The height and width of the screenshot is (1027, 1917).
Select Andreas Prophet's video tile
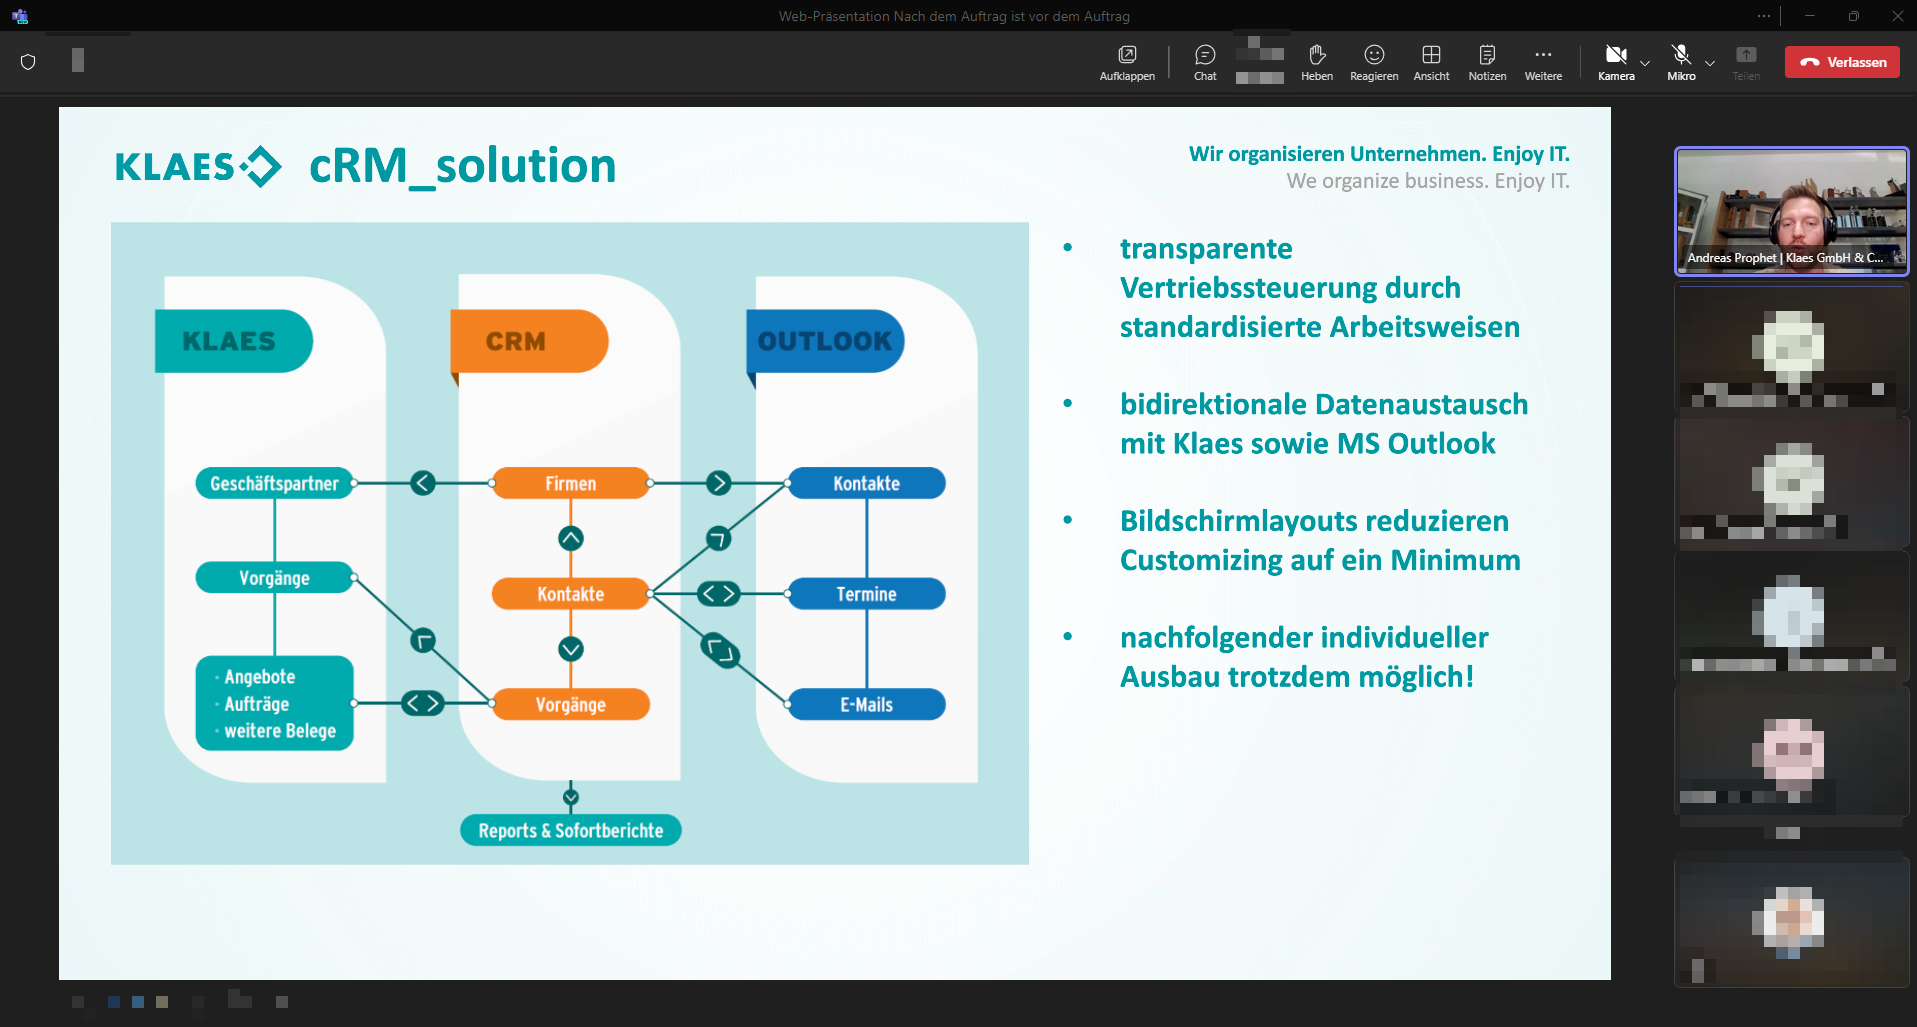click(x=1791, y=211)
